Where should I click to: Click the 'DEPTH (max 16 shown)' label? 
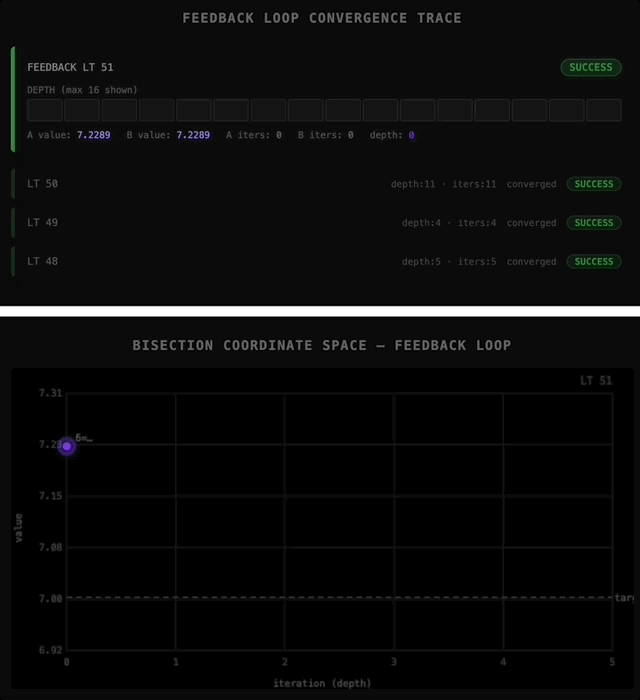pyautogui.click(x=82, y=90)
